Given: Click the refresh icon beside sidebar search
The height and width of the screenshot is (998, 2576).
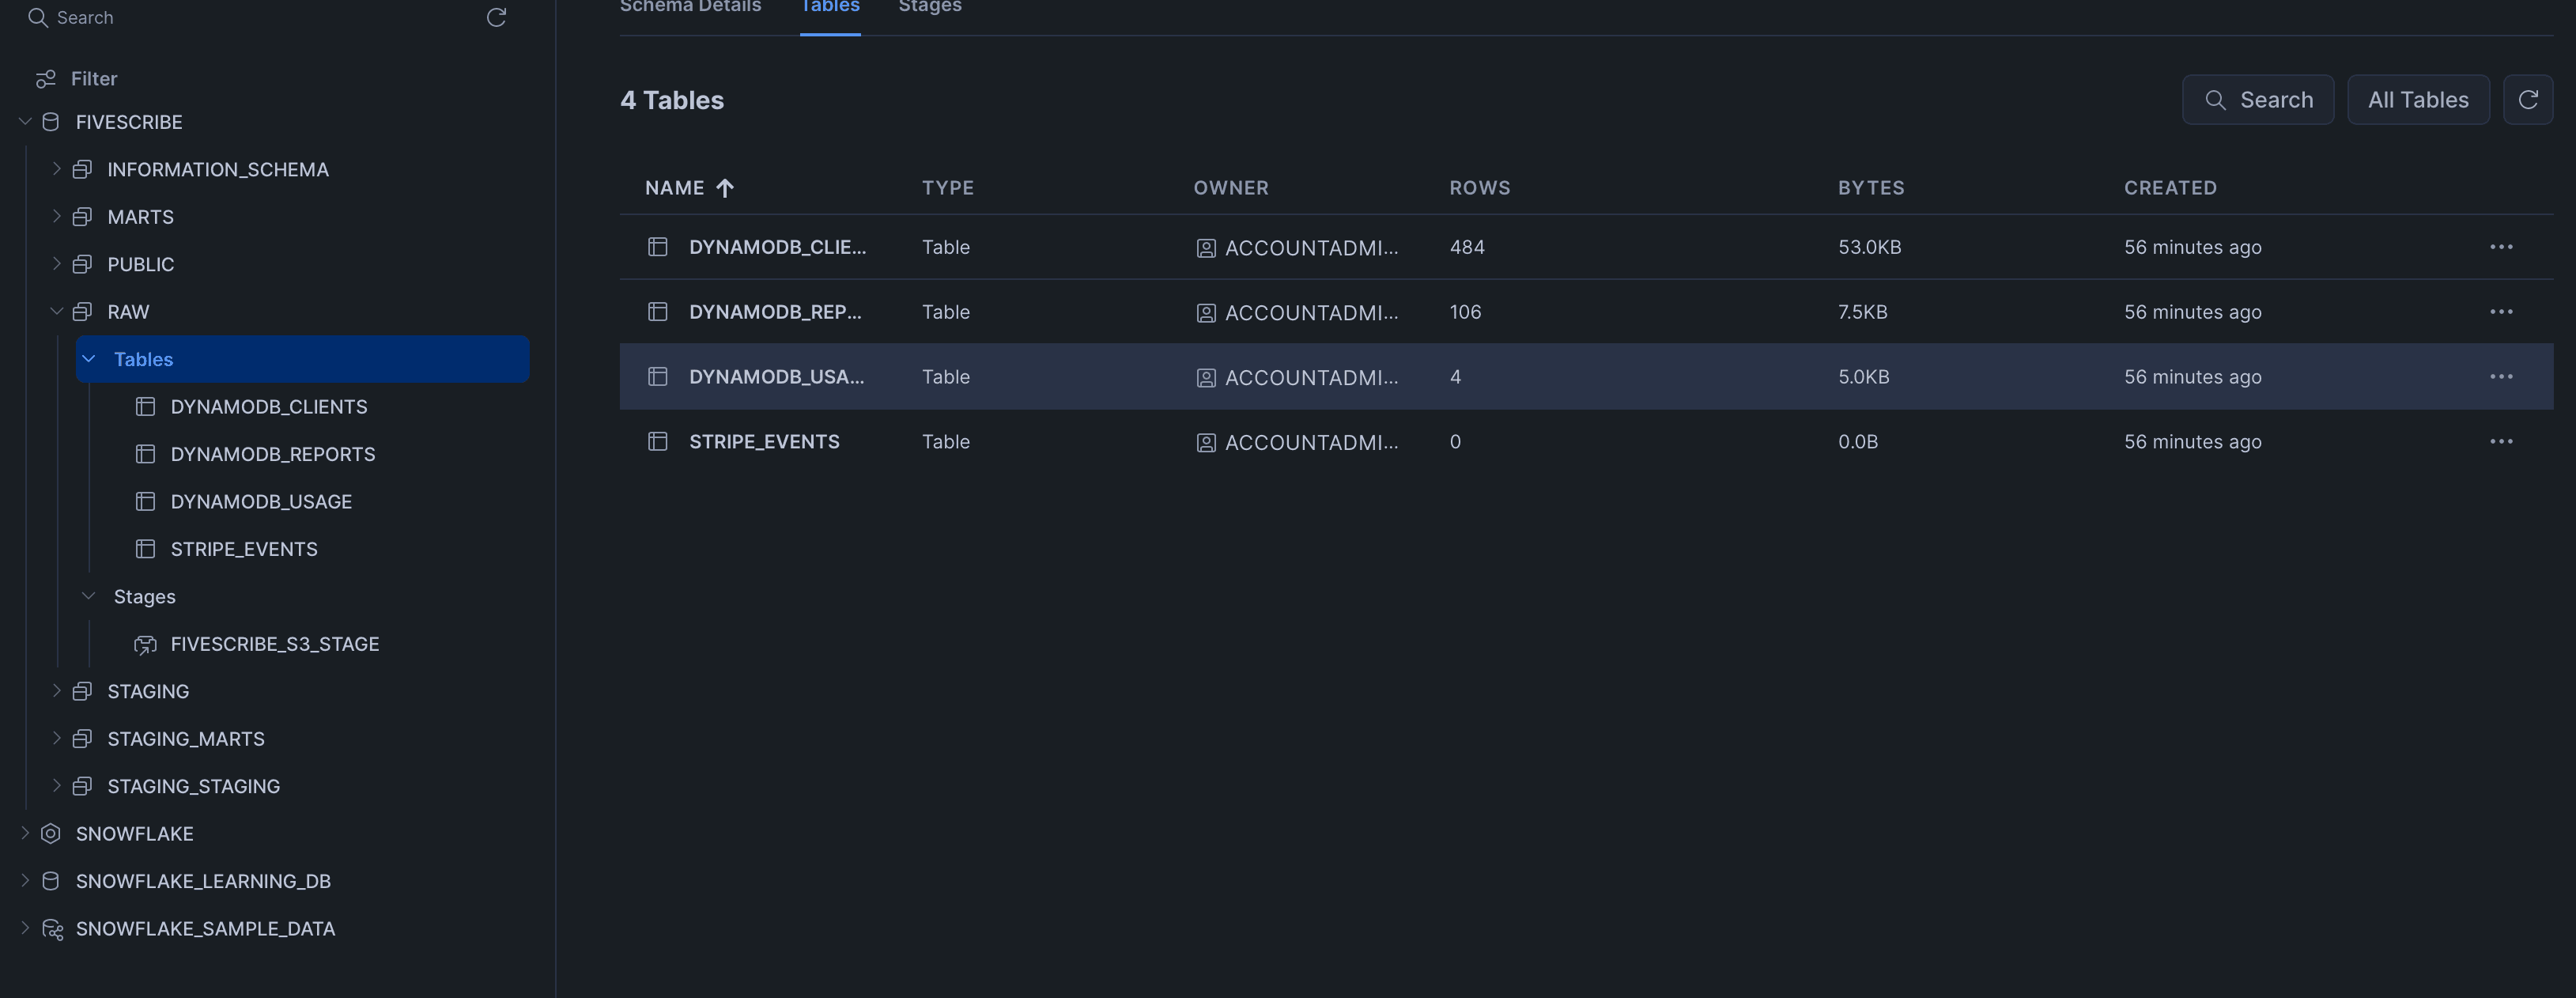Looking at the screenshot, I should pos(496,17).
